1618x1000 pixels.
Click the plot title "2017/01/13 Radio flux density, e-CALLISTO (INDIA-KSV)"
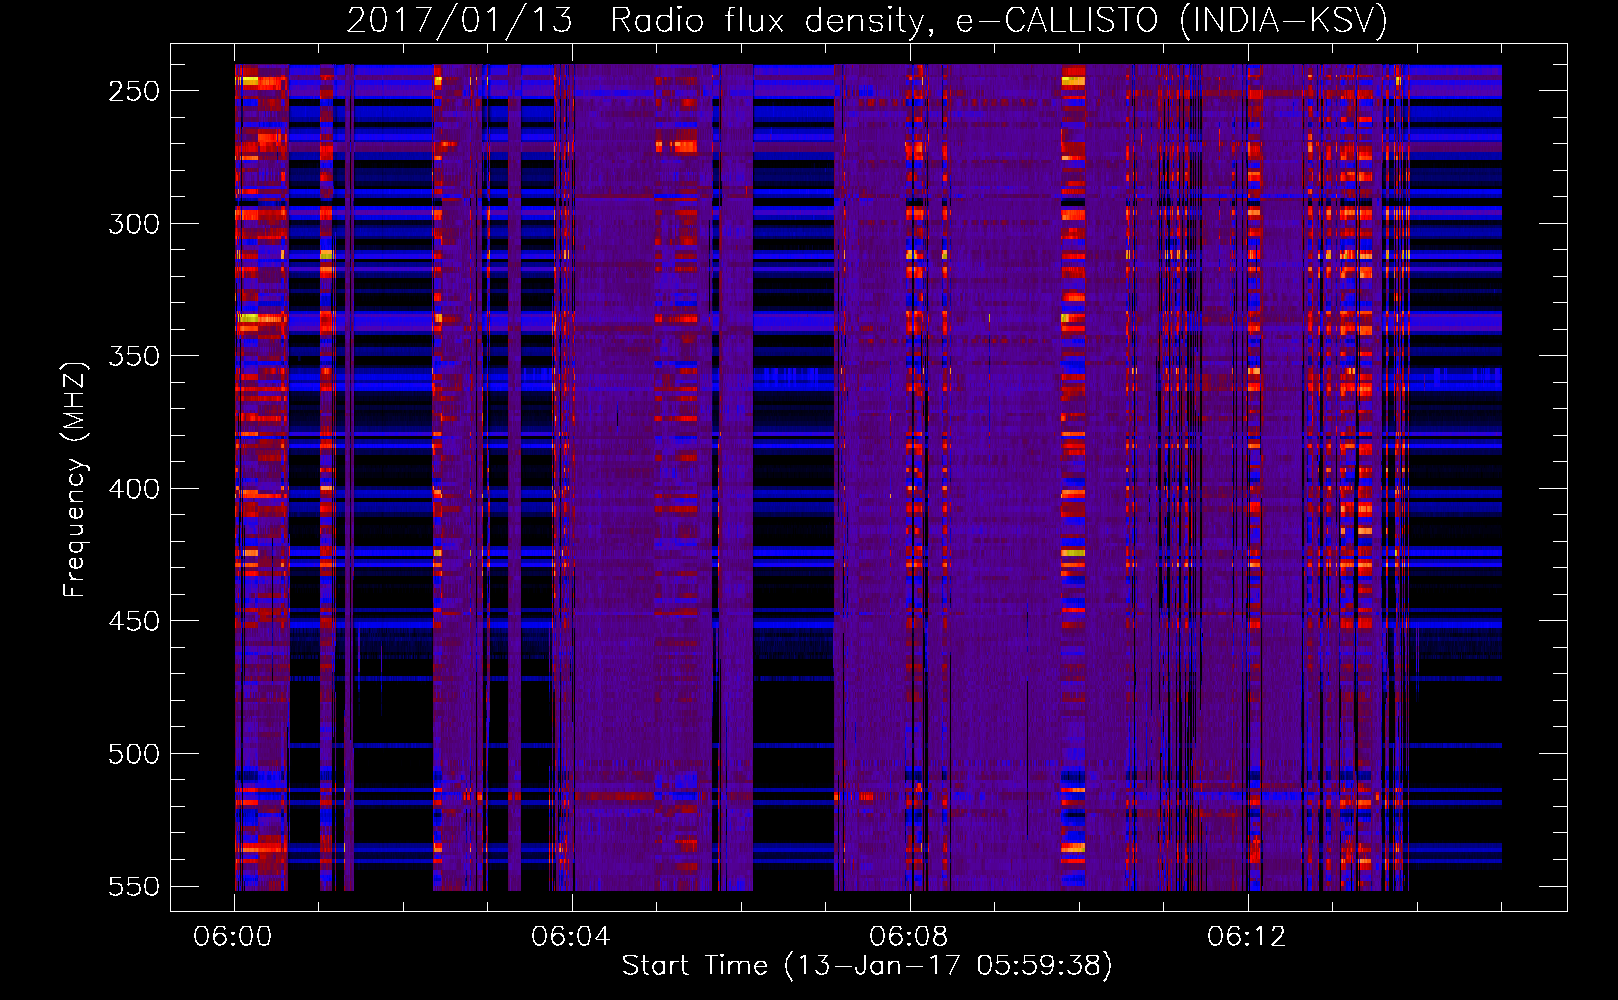(867, 21)
